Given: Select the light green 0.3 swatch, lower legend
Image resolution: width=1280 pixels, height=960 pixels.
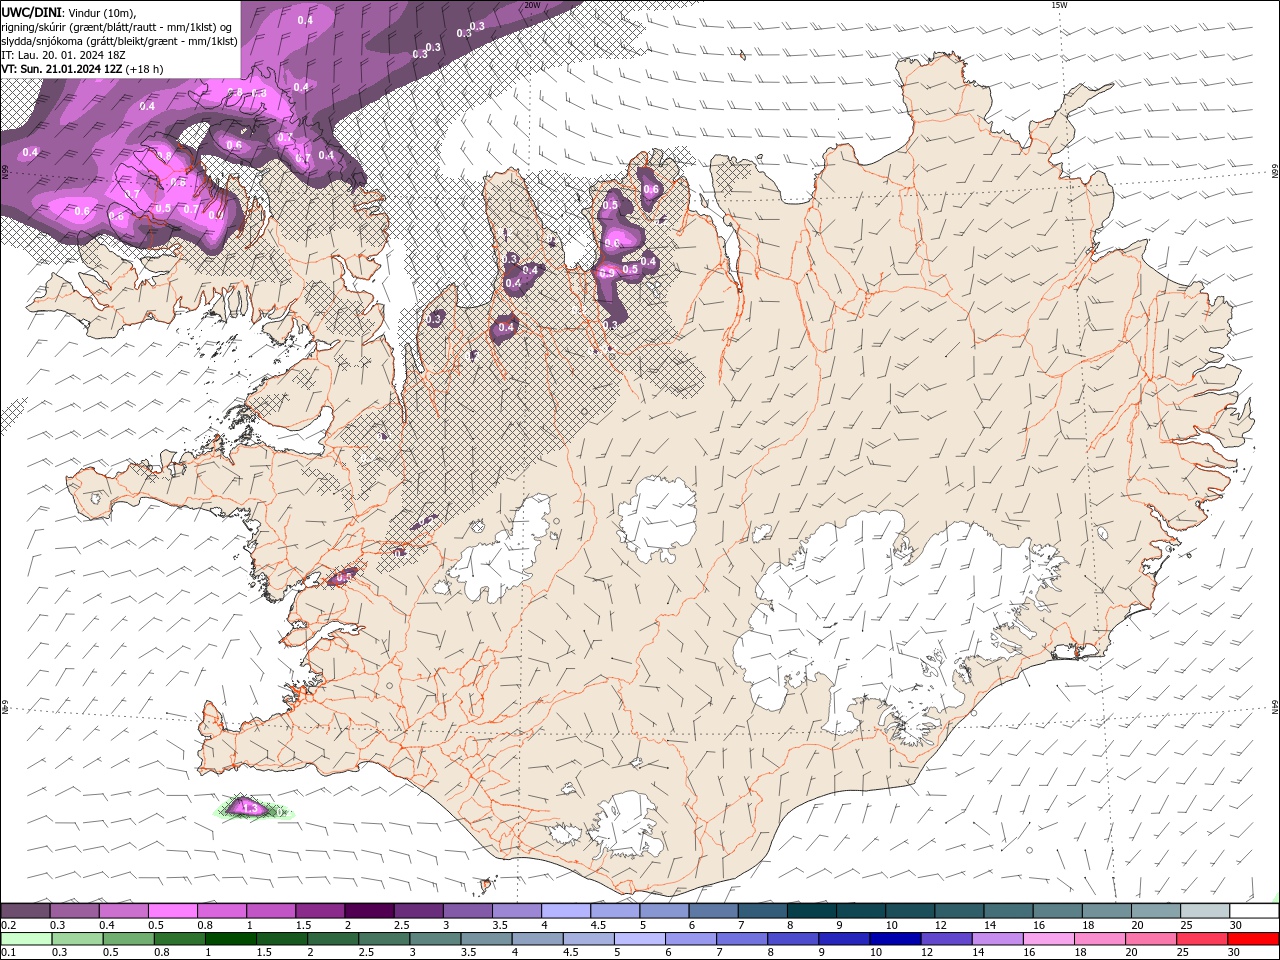Looking at the screenshot, I should pyautogui.click(x=77, y=939).
